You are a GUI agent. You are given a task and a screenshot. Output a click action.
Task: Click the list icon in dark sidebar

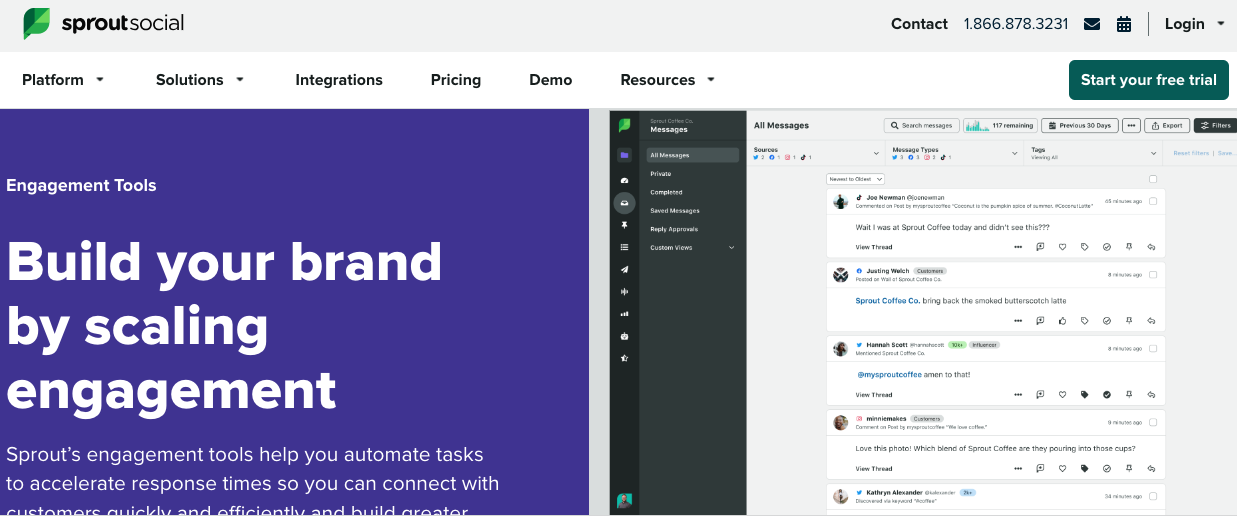[624, 247]
